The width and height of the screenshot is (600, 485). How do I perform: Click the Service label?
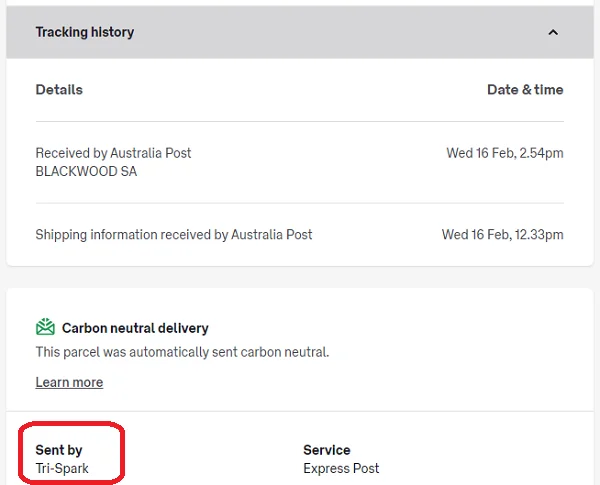click(x=326, y=450)
